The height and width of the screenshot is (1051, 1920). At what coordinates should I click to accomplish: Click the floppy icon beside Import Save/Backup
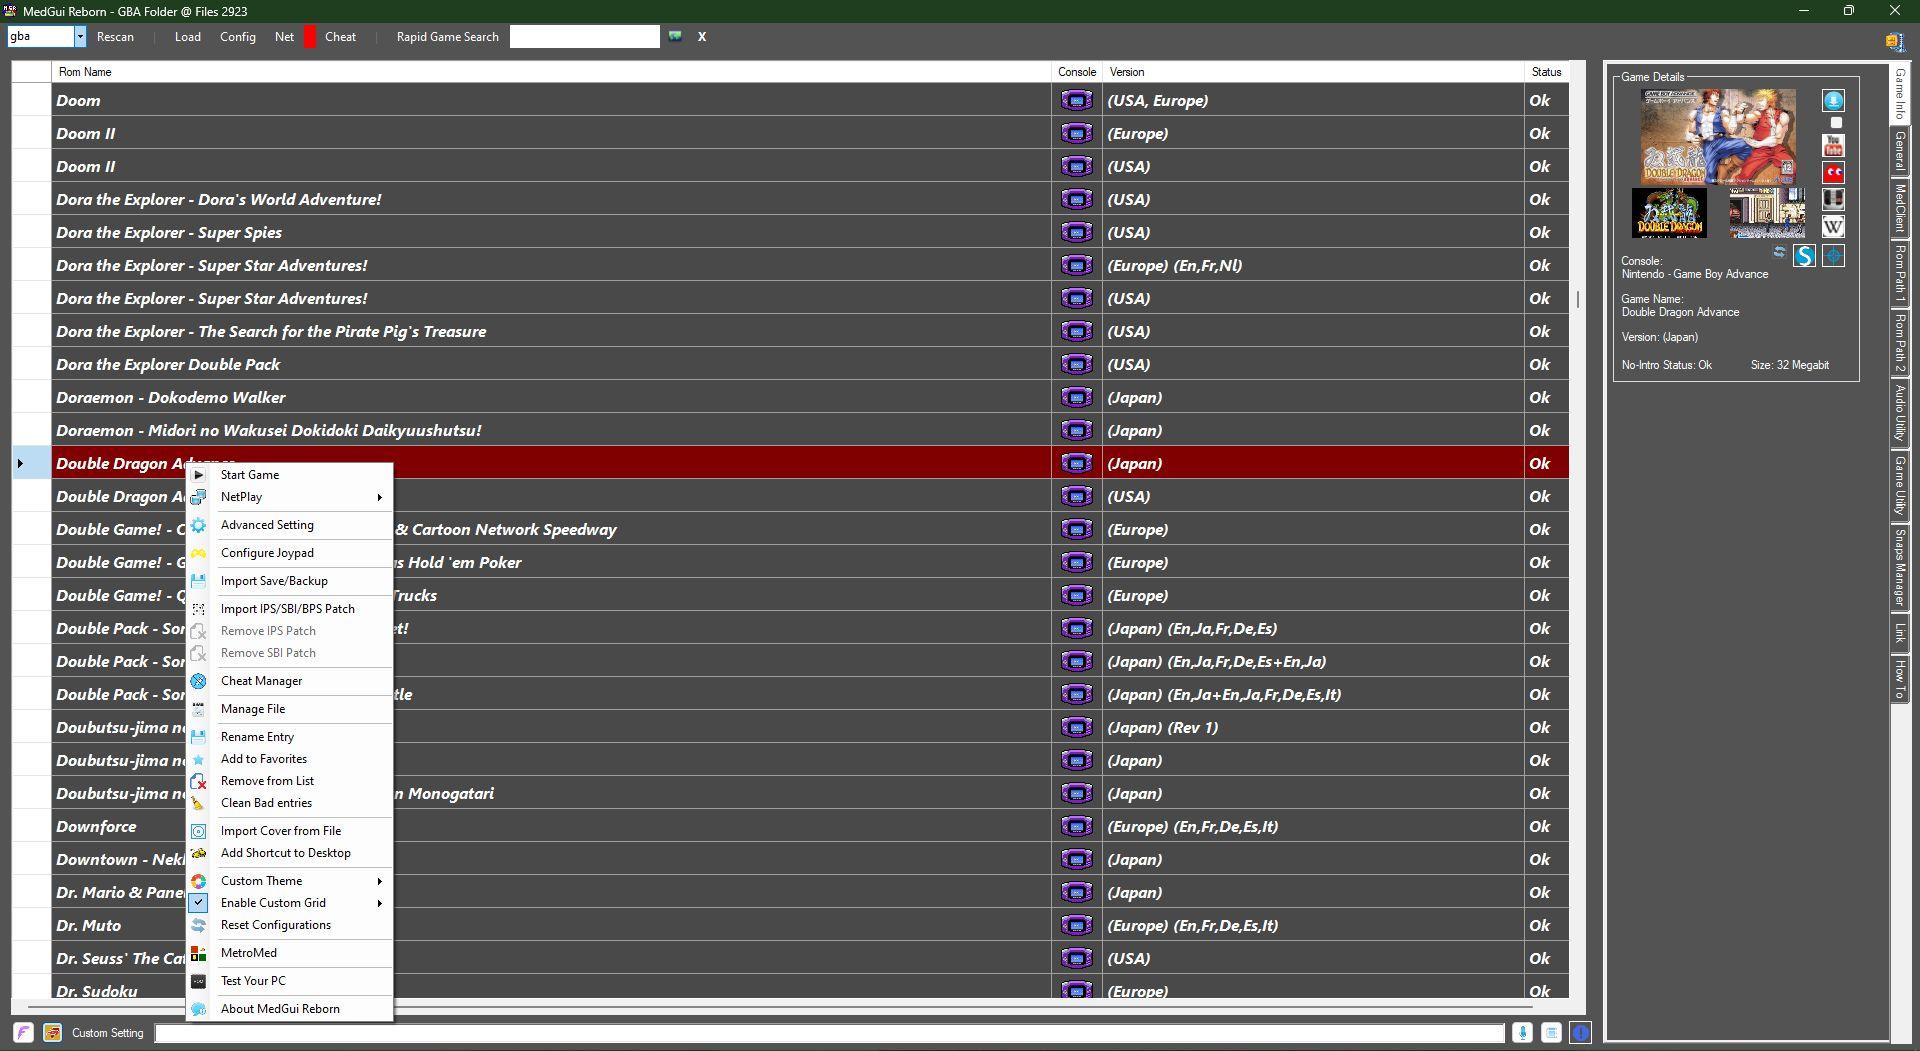pyautogui.click(x=199, y=581)
